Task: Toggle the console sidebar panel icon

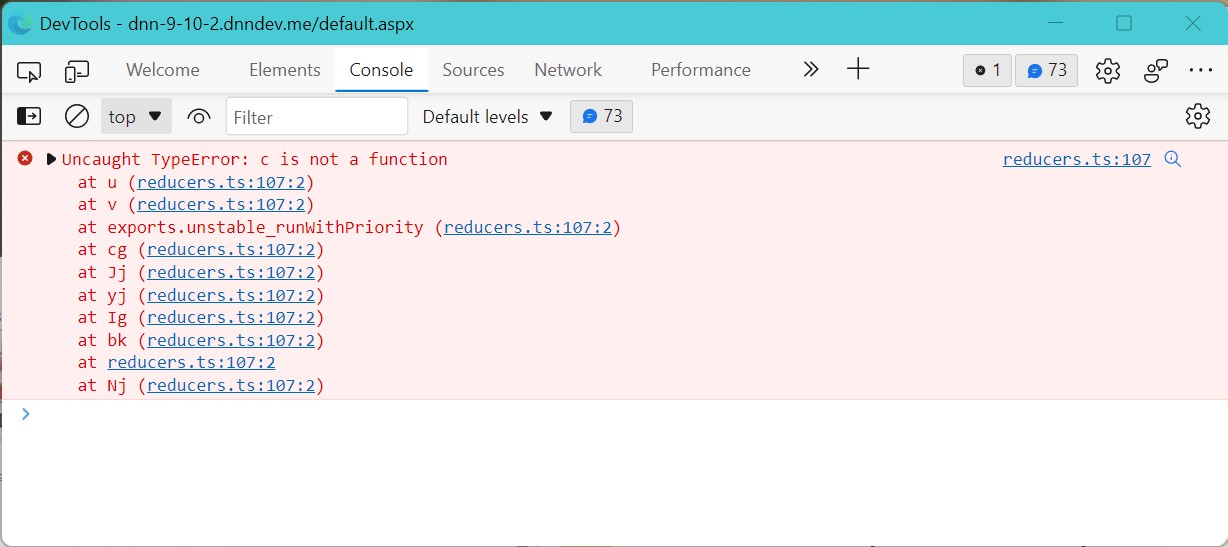Action: [x=29, y=116]
